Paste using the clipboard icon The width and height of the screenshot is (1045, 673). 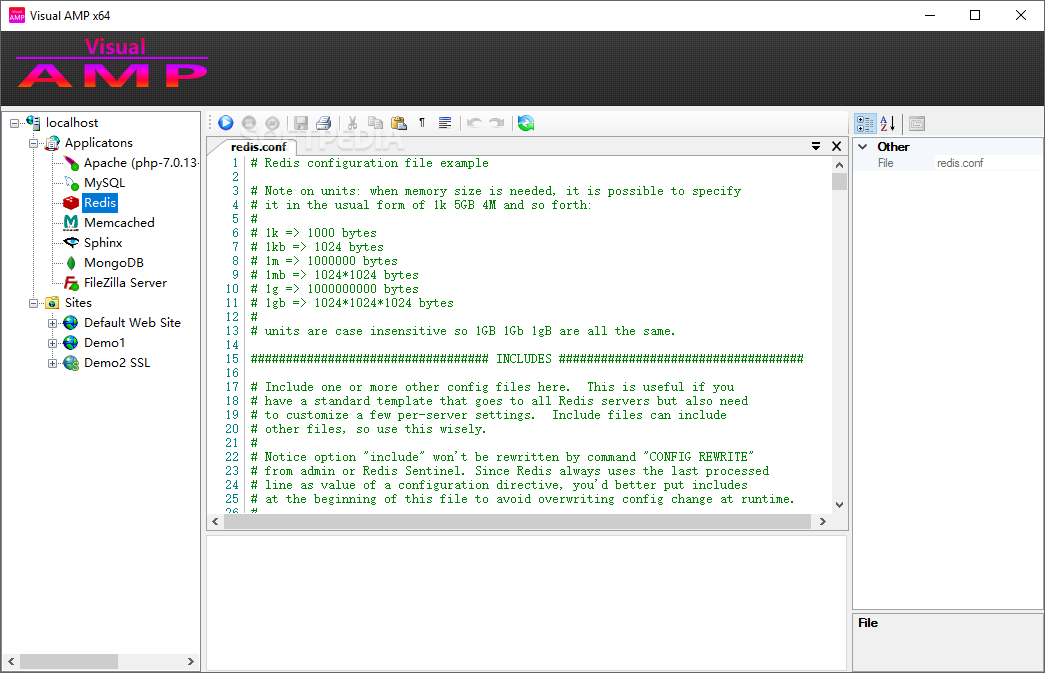point(399,123)
